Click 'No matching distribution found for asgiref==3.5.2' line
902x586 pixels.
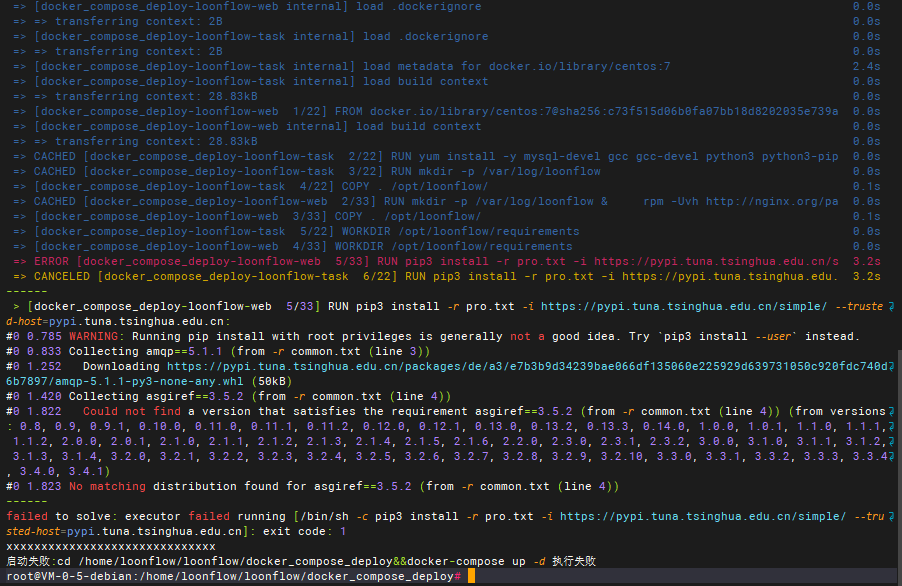(312, 487)
